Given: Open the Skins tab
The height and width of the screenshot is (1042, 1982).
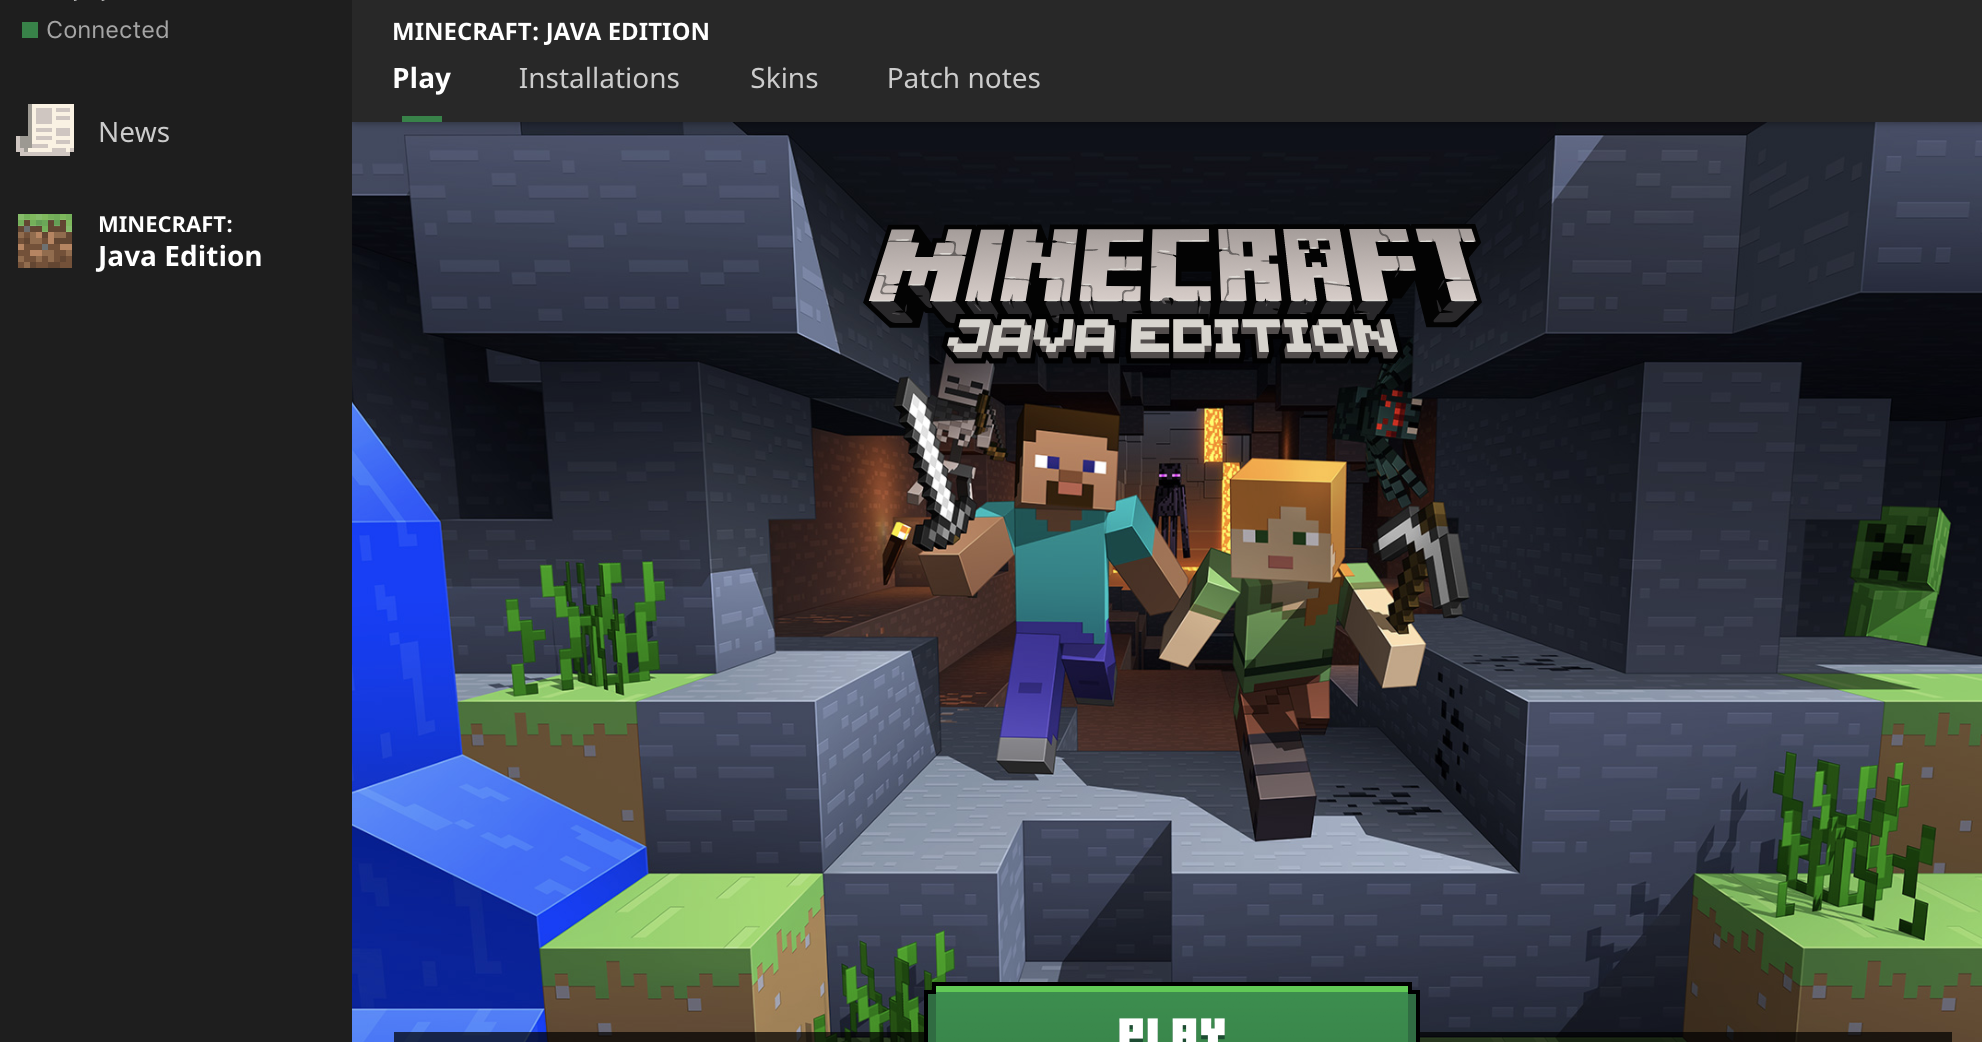Looking at the screenshot, I should click(x=784, y=78).
